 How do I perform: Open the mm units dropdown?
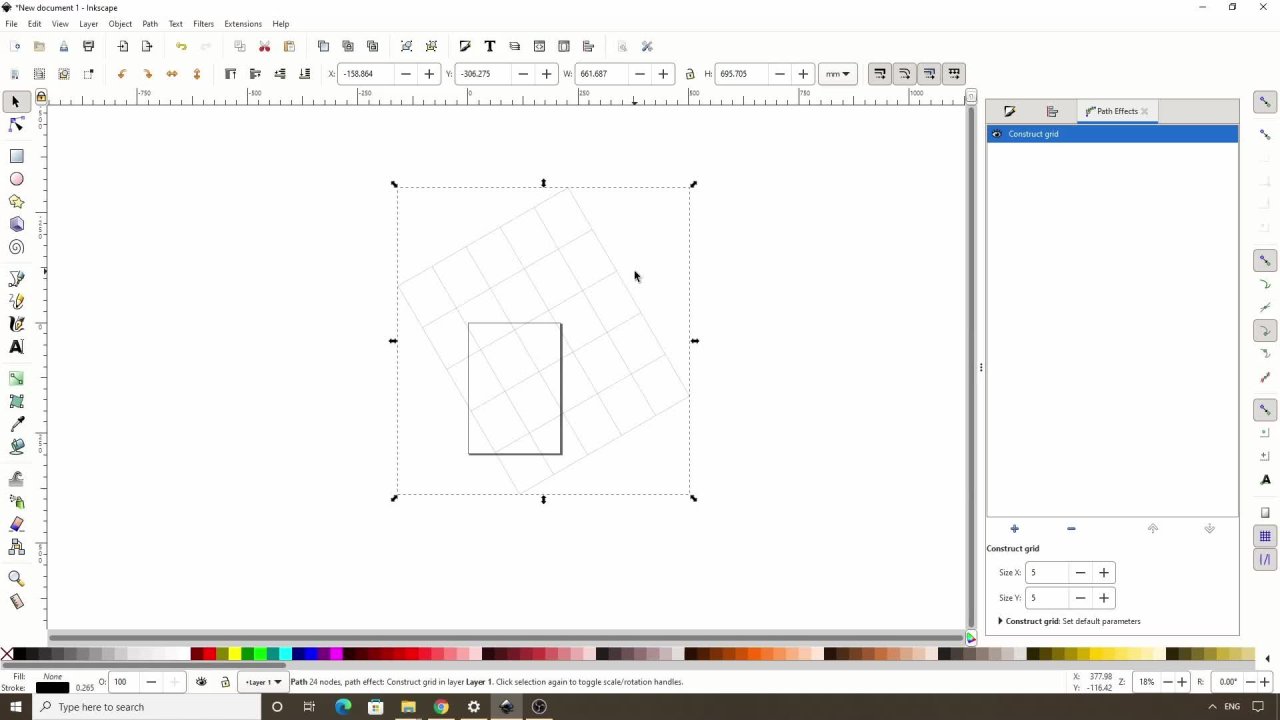pos(837,74)
